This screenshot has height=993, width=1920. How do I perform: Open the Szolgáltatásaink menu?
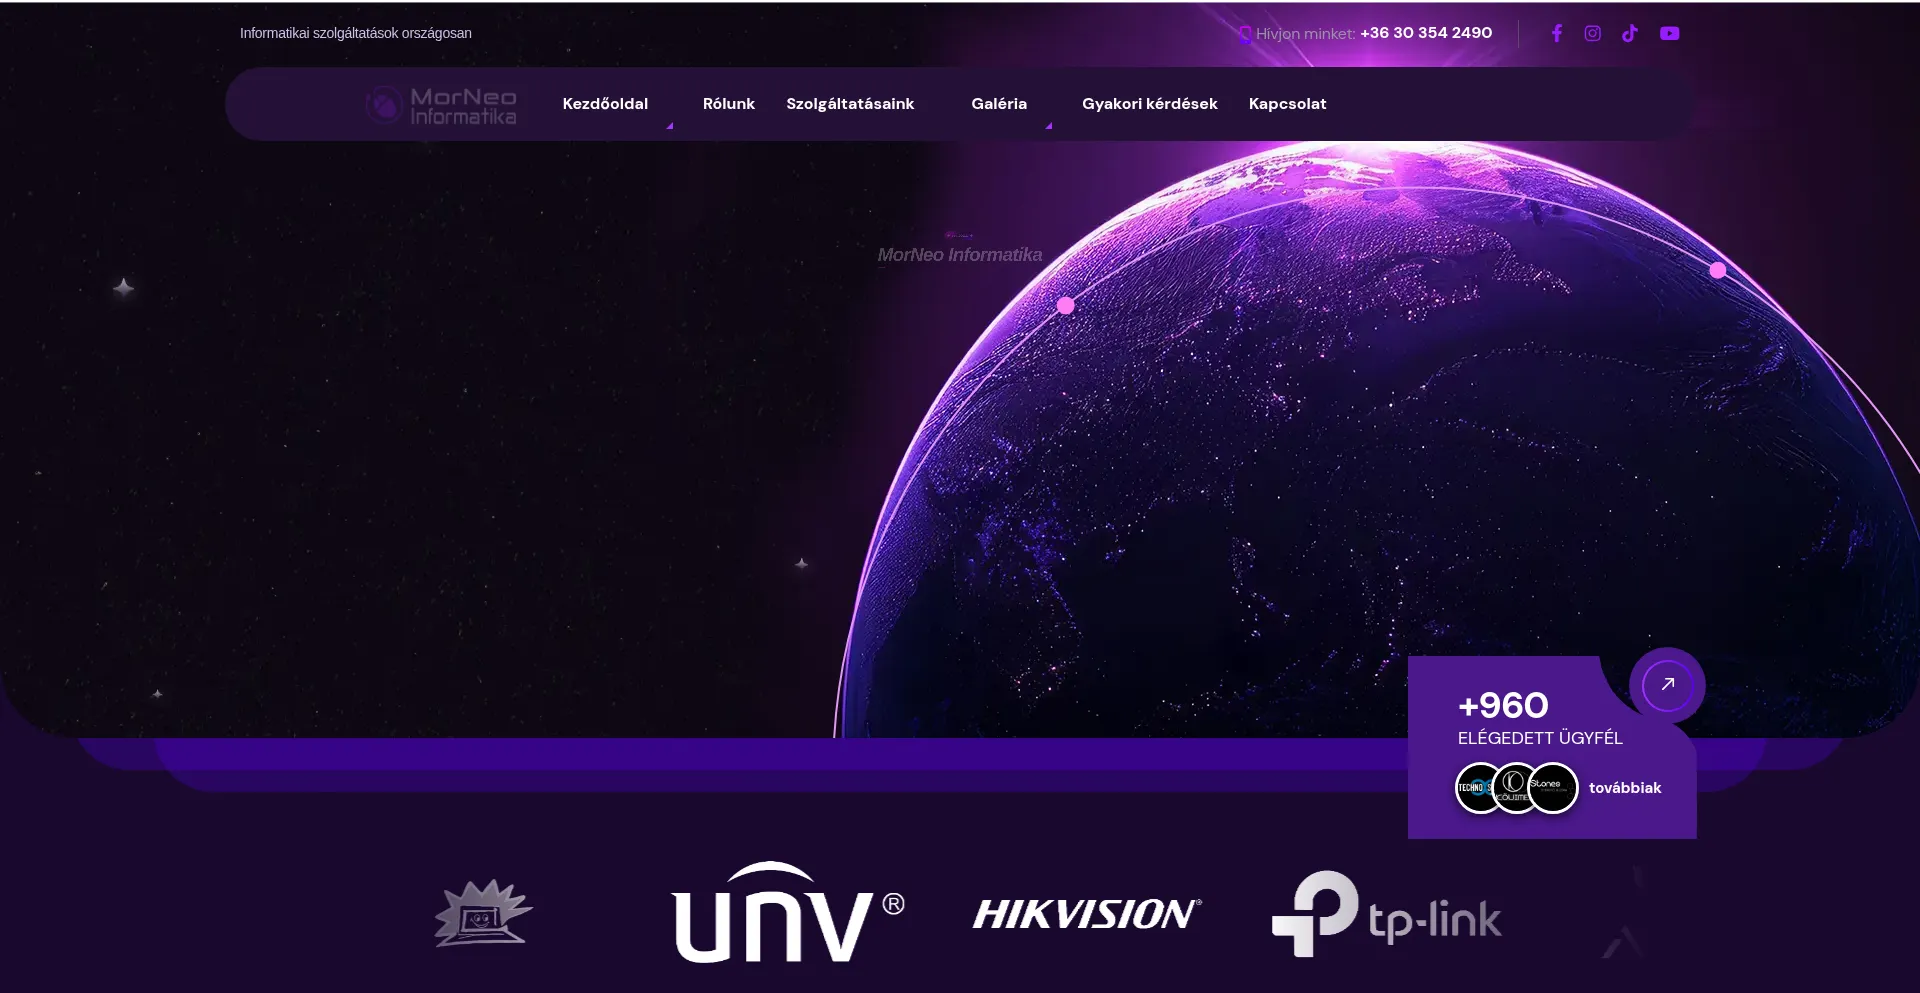point(849,104)
